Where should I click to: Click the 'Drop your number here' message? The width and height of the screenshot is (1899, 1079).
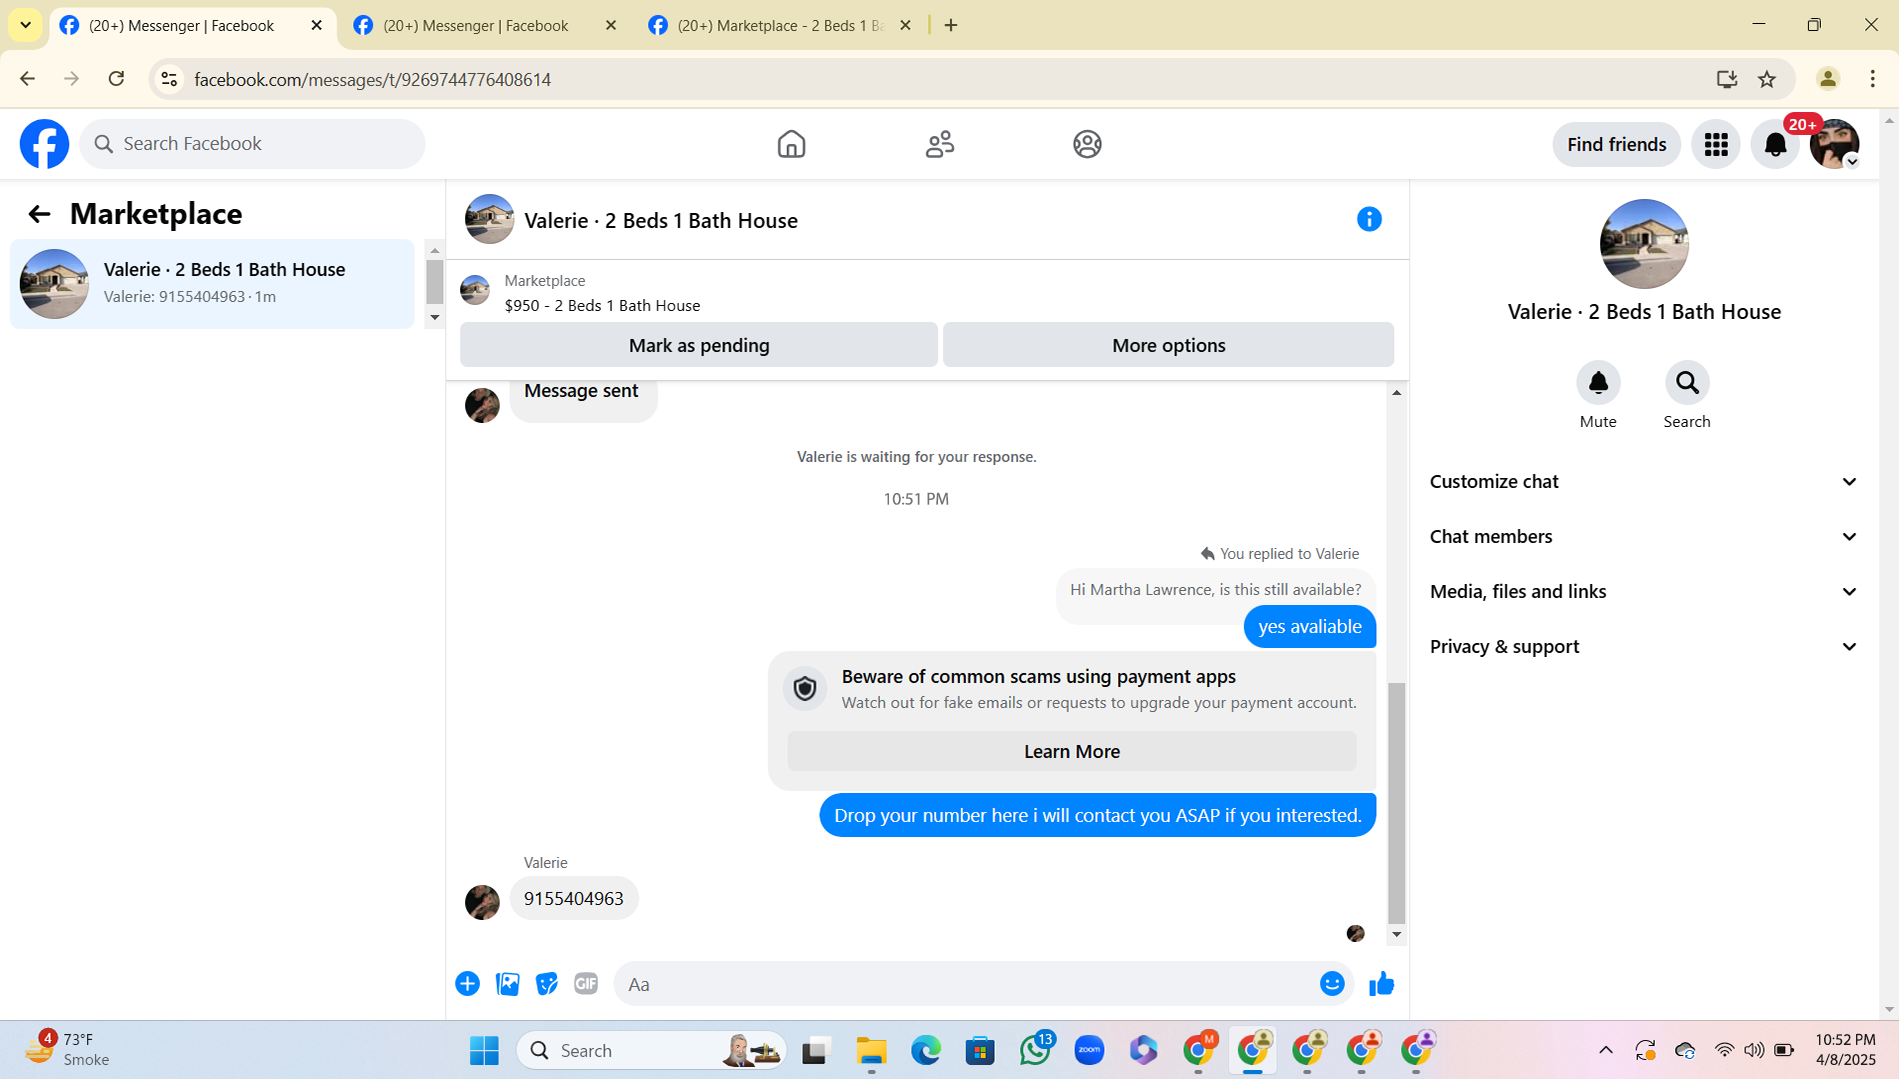1097,815
